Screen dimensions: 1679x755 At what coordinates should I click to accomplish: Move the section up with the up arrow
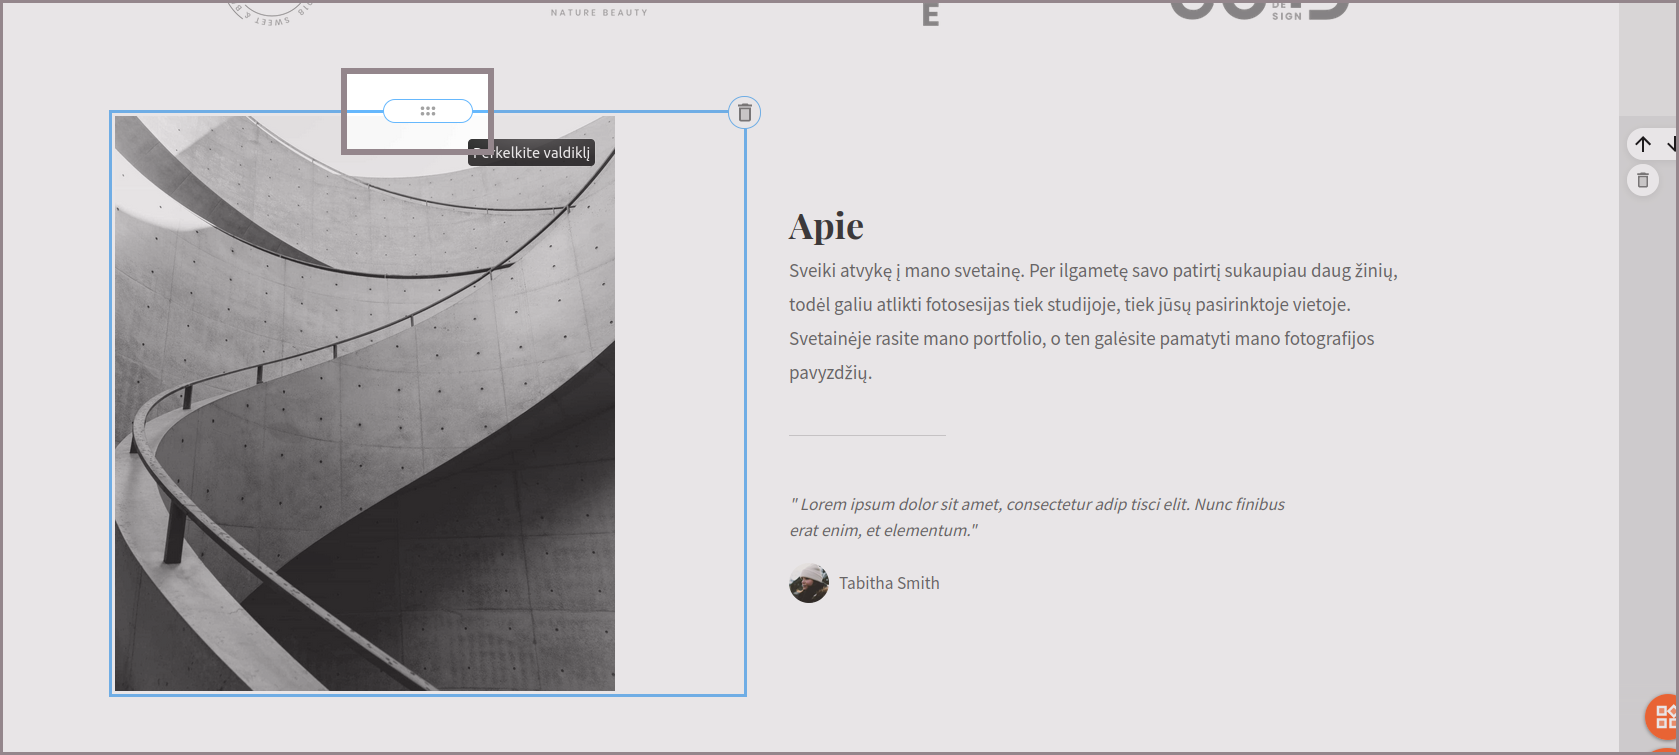1643,145
